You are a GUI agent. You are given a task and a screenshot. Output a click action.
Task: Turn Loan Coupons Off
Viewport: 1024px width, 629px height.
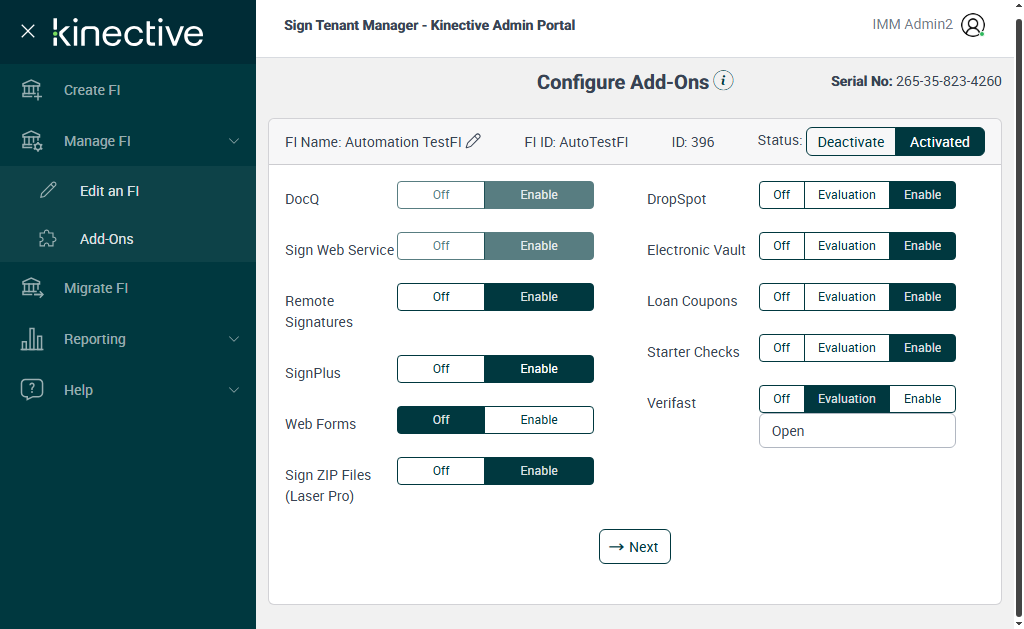782,297
